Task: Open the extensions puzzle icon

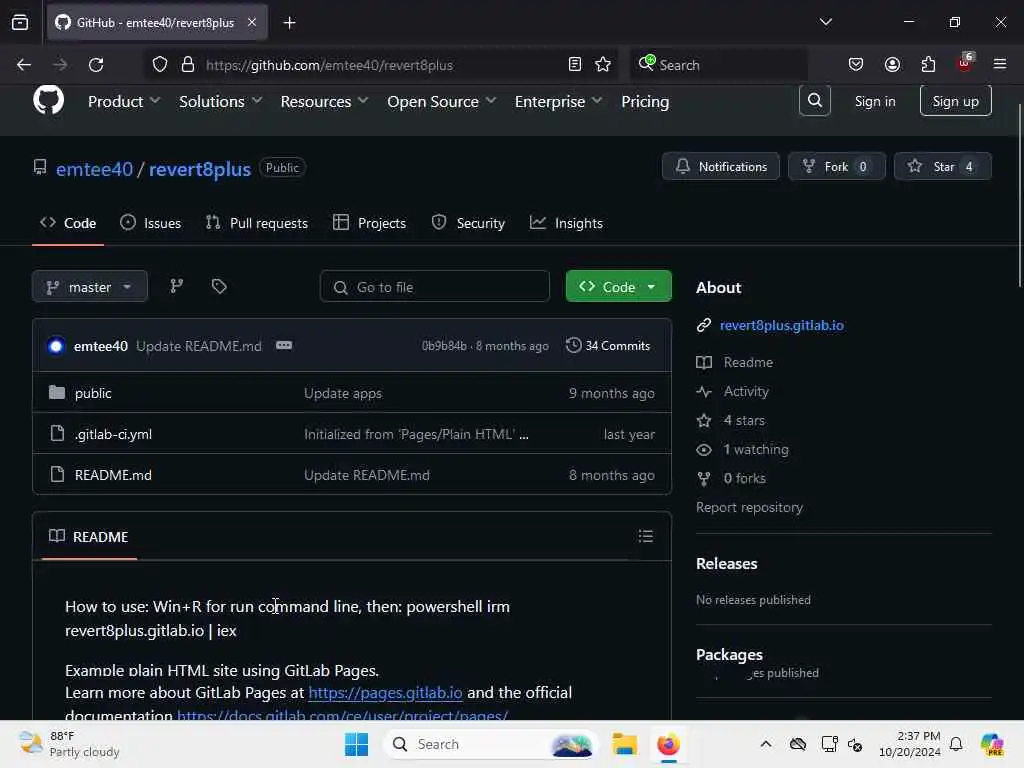Action: point(928,65)
